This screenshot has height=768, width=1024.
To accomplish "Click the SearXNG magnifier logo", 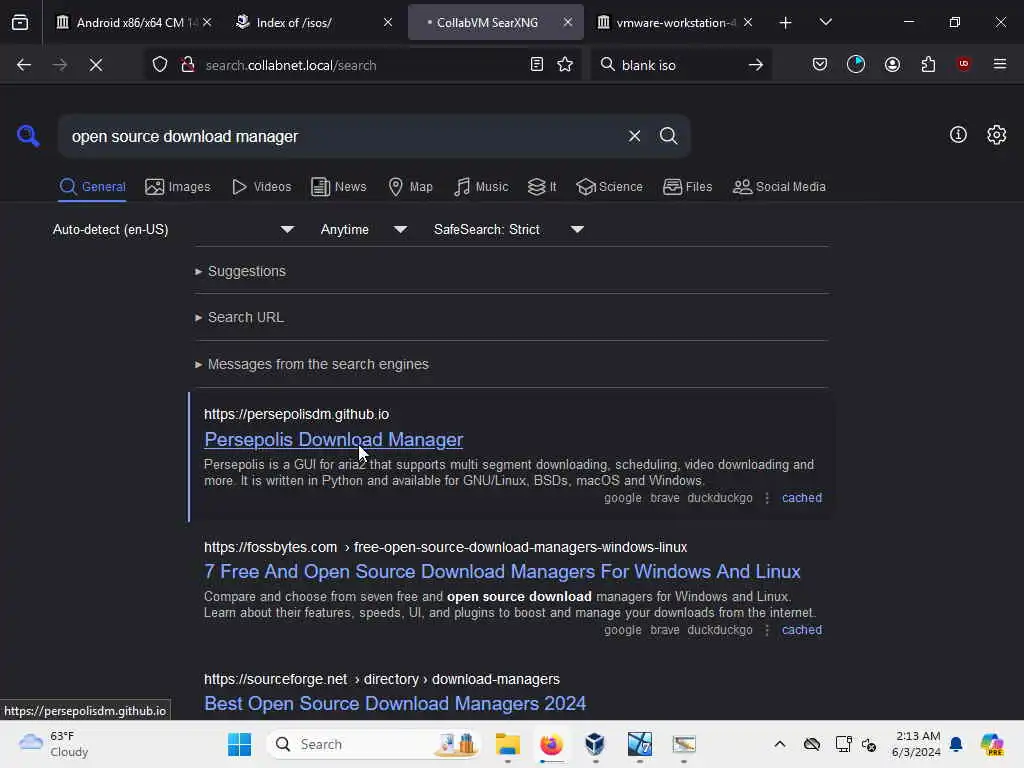I will pyautogui.click(x=28, y=136).
